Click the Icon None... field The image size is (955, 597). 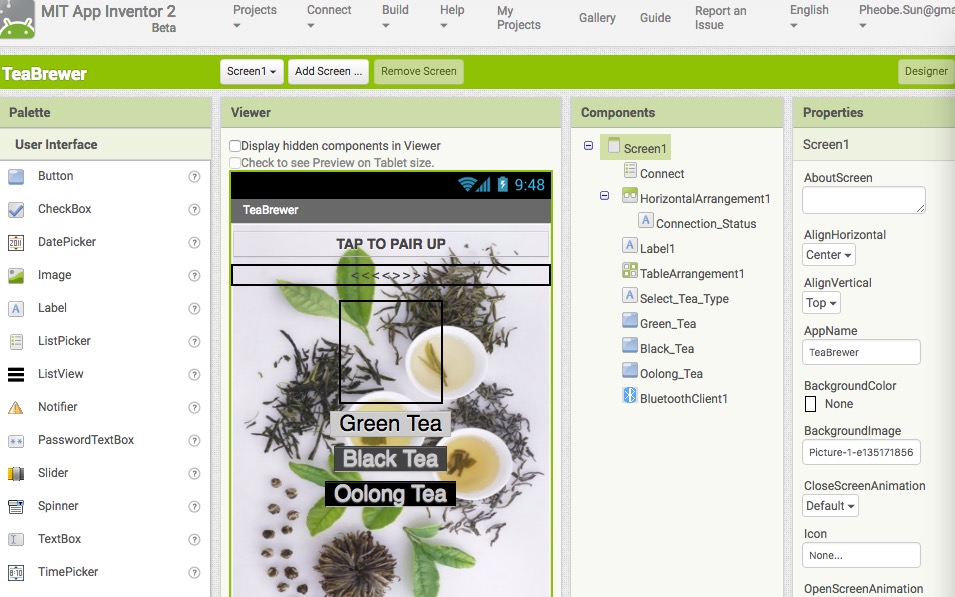pos(861,555)
